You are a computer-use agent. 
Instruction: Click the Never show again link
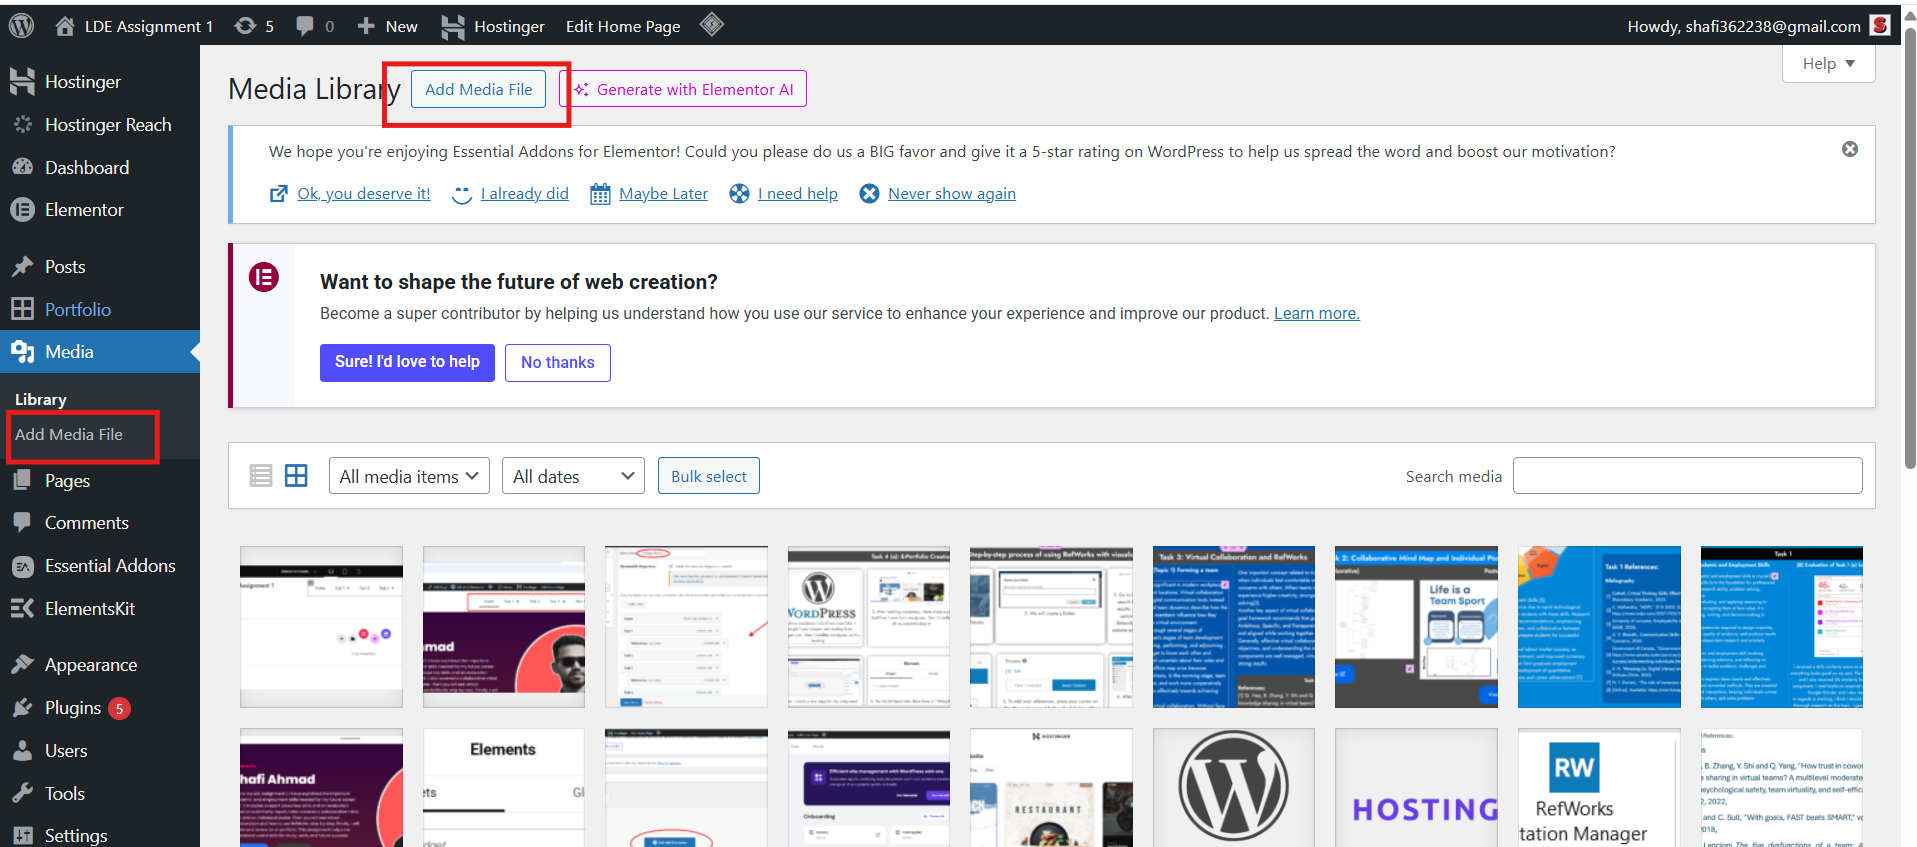coord(951,194)
